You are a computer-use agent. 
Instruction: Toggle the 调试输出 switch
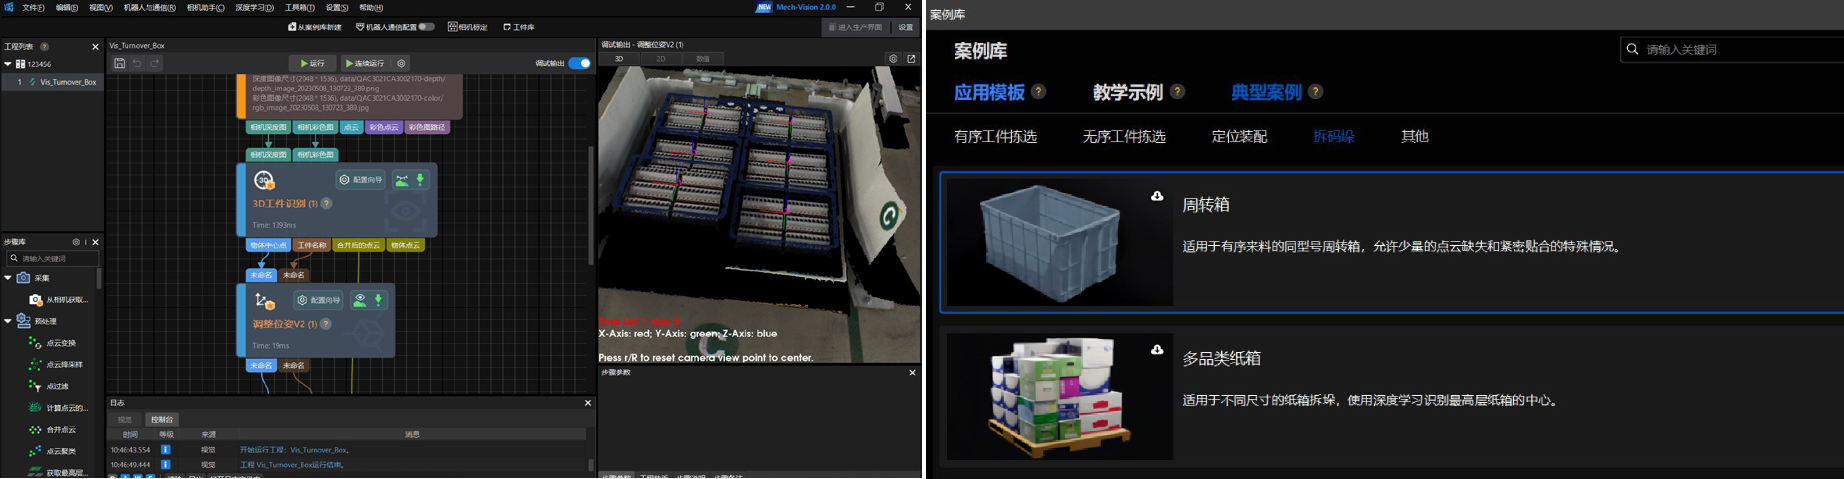tap(580, 63)
